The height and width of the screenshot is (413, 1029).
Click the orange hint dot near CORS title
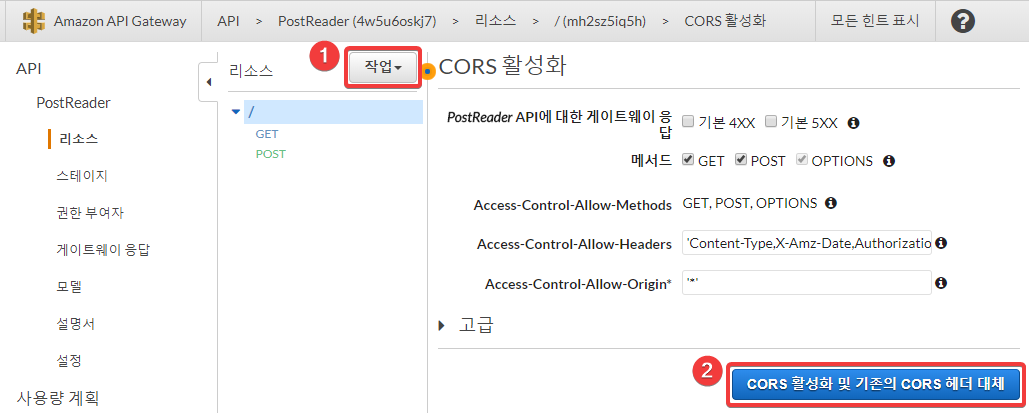click(x=429, y=71)
